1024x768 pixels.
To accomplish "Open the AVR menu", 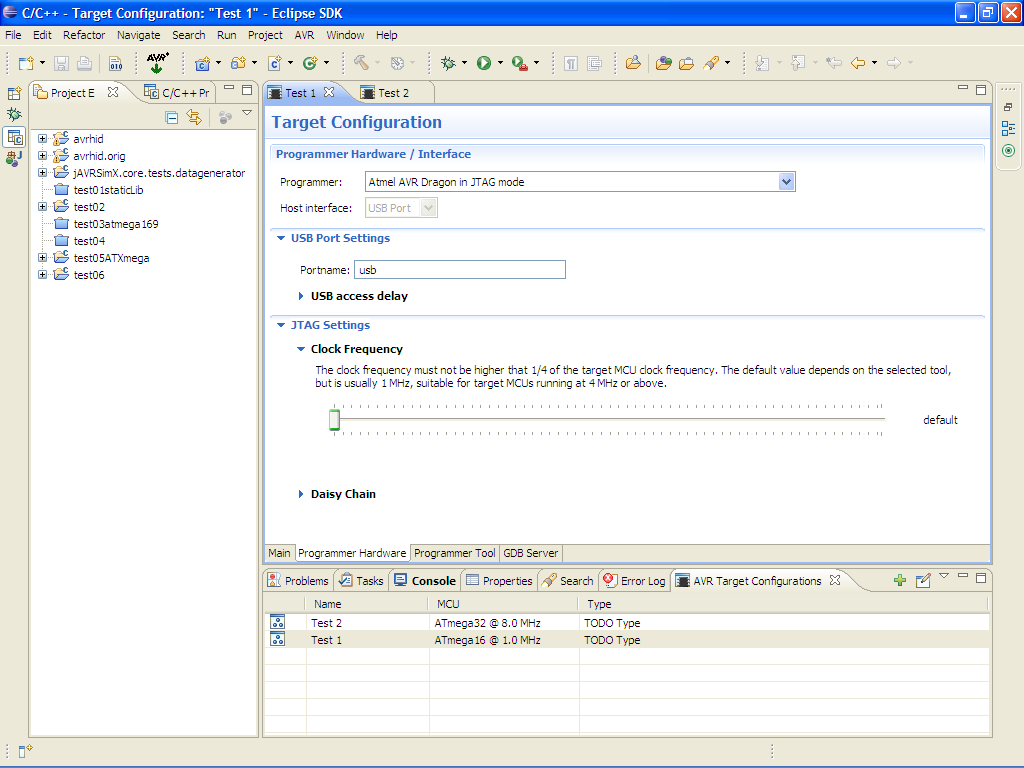I will click(304, 35).
